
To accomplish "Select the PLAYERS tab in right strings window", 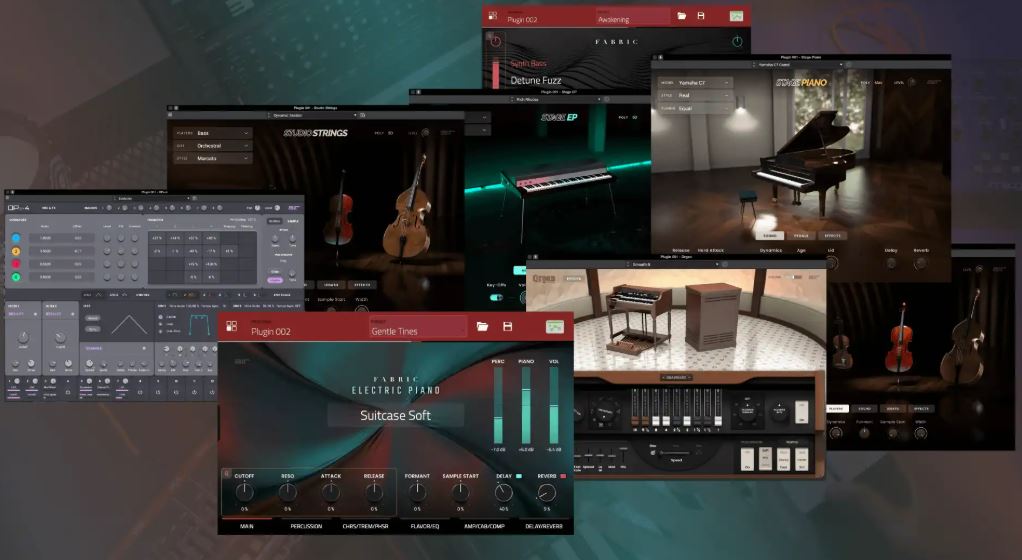I will coord(836,409).
